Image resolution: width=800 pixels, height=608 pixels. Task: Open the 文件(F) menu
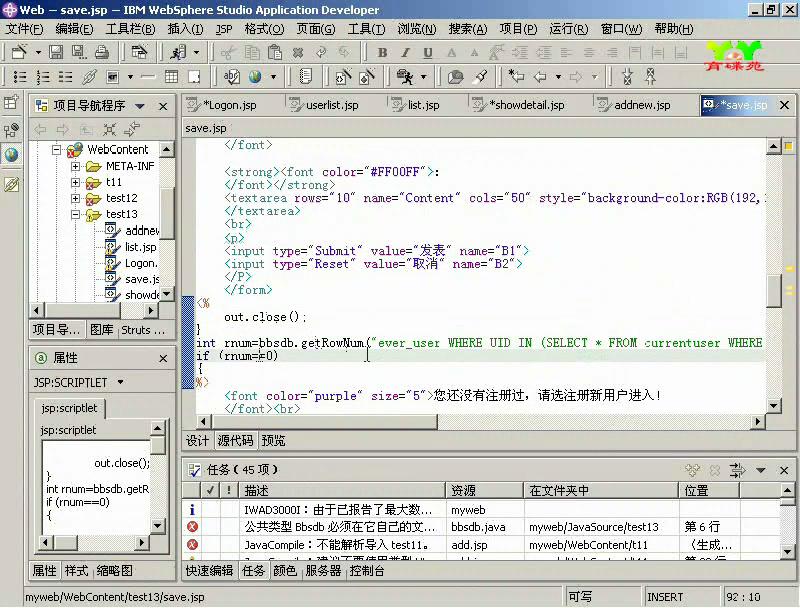tap(24, 29)
